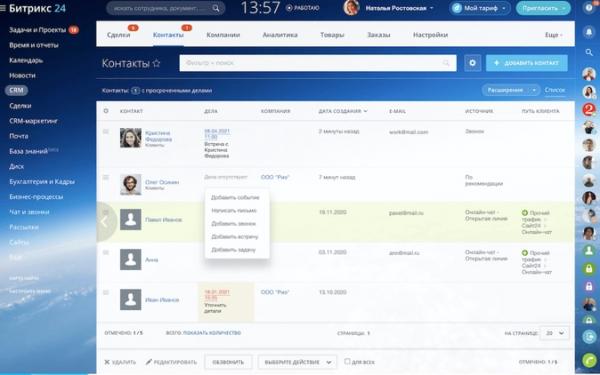
Task: Click the blue circular arrow icon in sidebar
Action: tap(589, 336)
